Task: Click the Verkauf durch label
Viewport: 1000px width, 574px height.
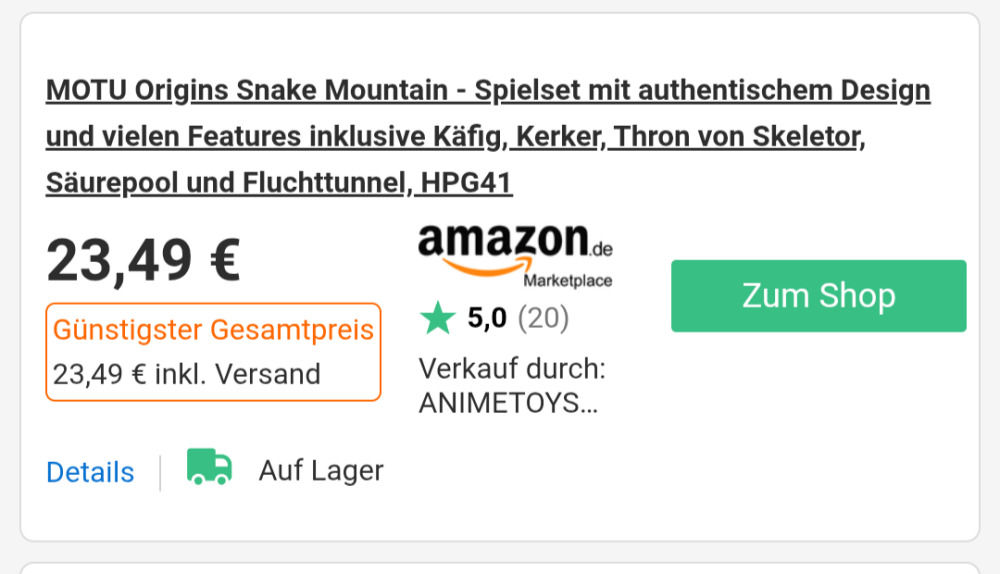Action: [x=511, y=369]
